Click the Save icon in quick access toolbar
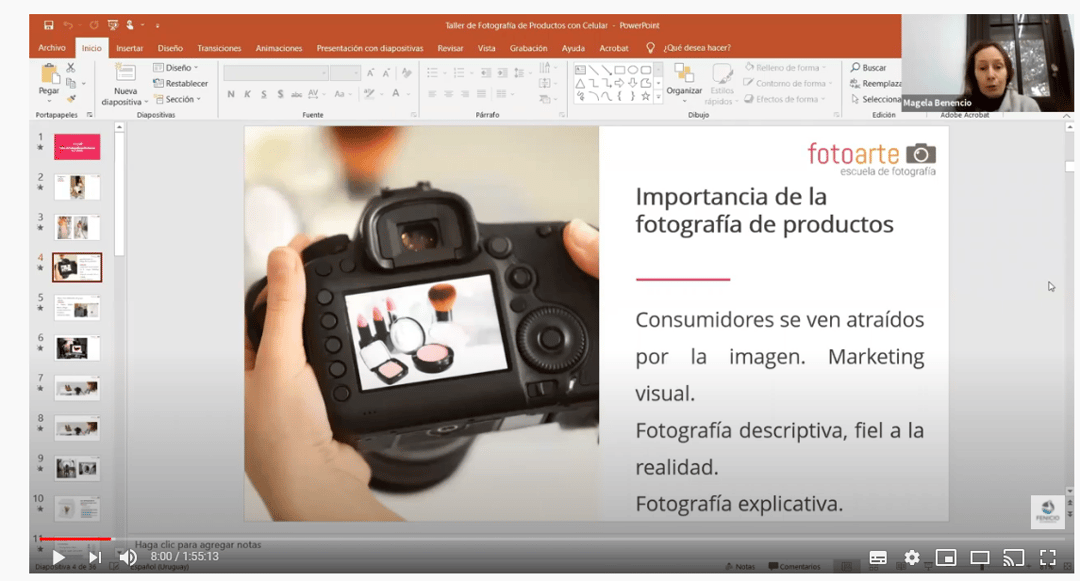This screenshot has width=1080, height=581. (48, 25)
